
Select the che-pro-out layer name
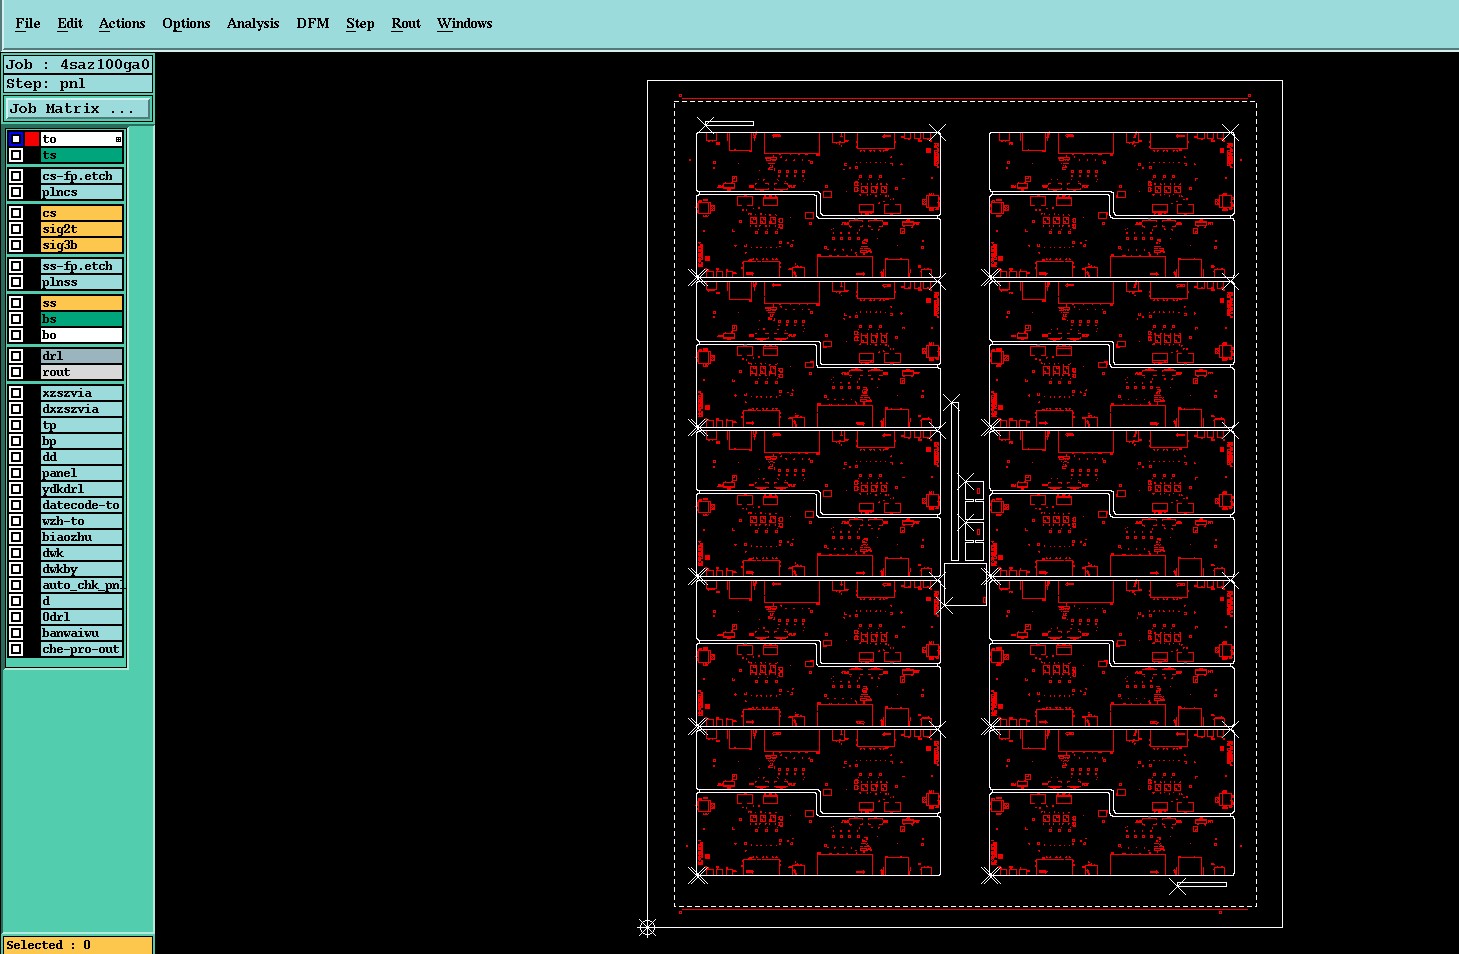coord(82,649)
